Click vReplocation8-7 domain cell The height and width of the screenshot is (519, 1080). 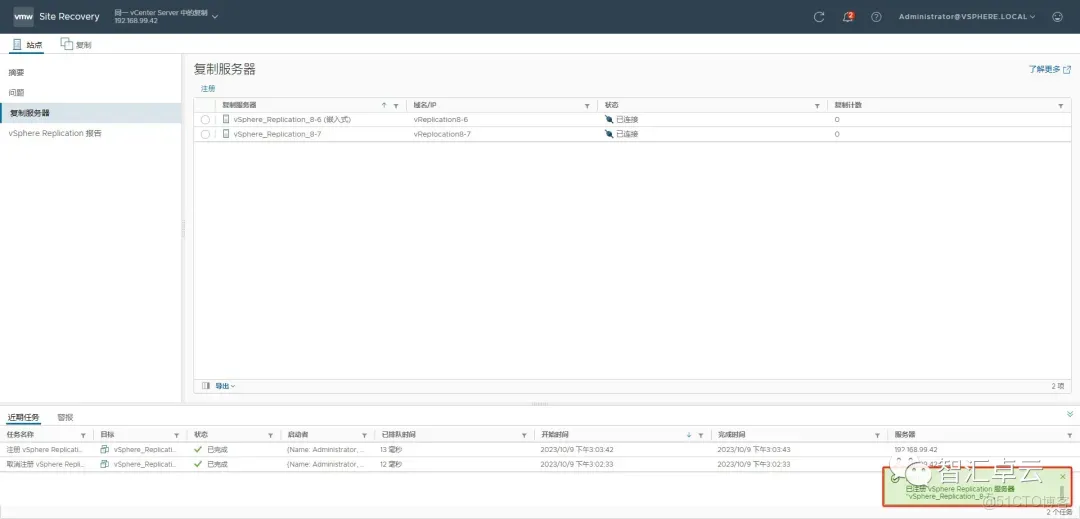point(442,134)
